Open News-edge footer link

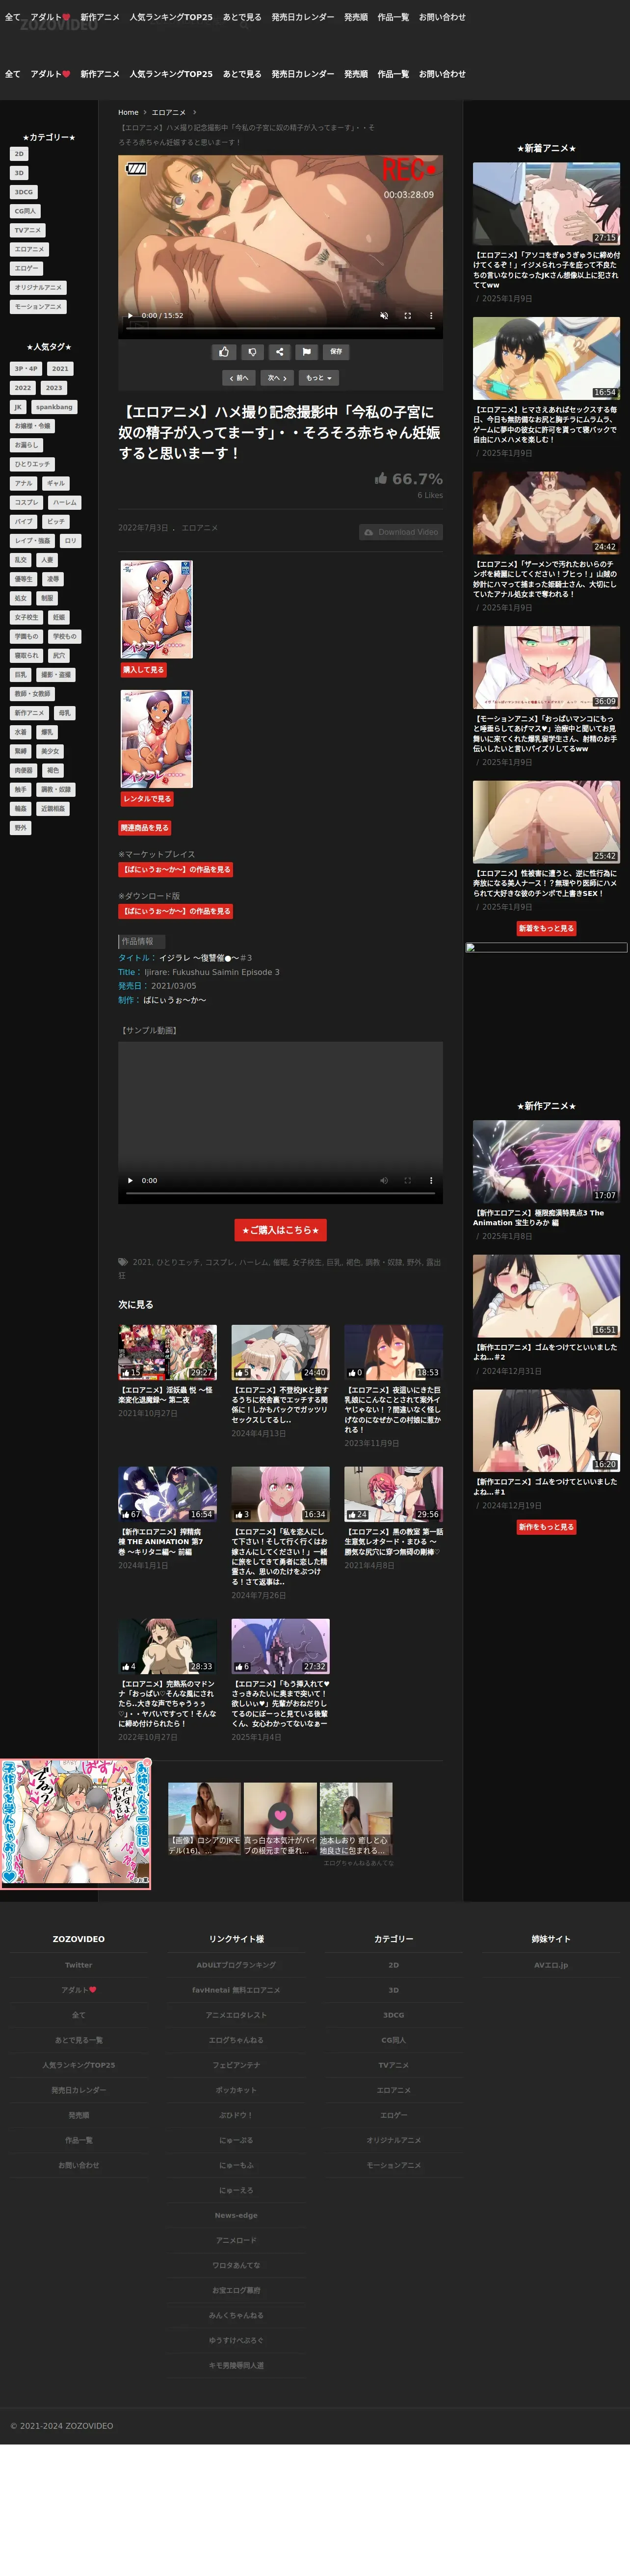tap(236, 2215)
